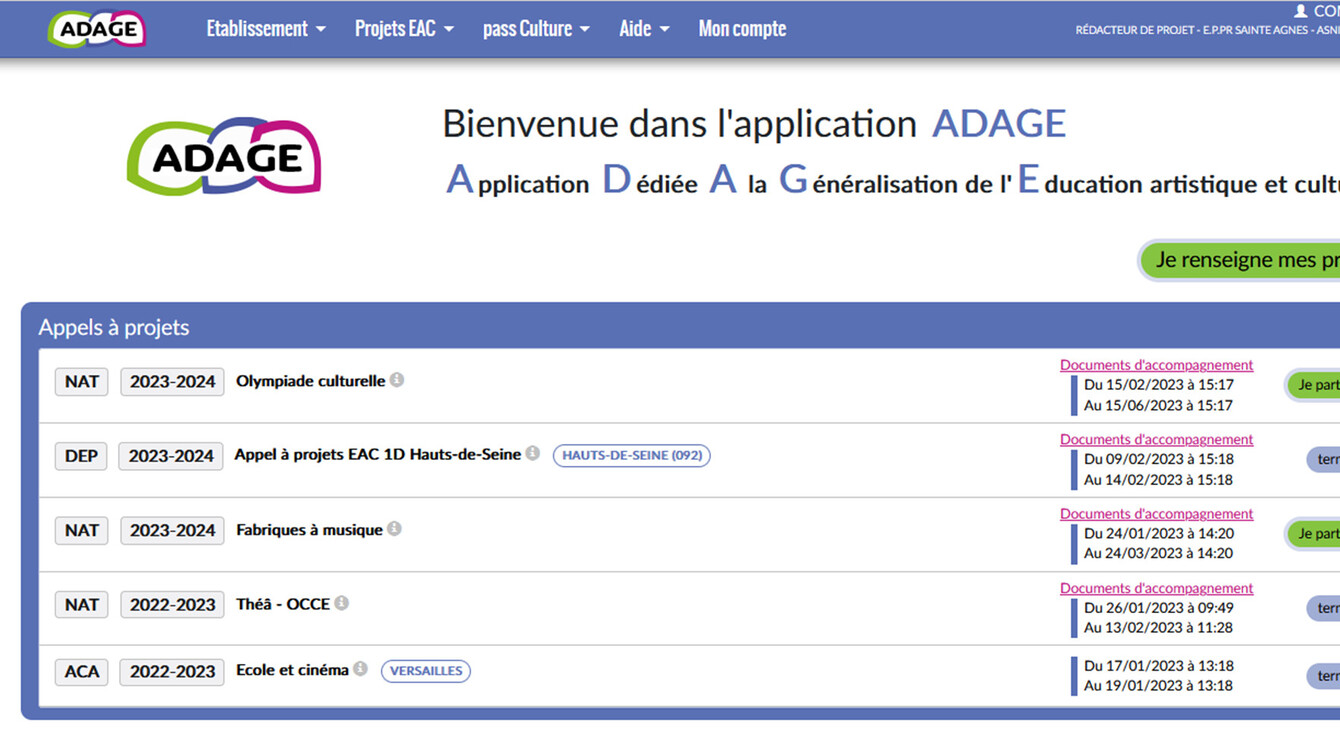Click the terminé badge for Ecole et cinéma
Image resolution: width=1340 pixels, height=730 pixels.
click(x=1324, y=676)
